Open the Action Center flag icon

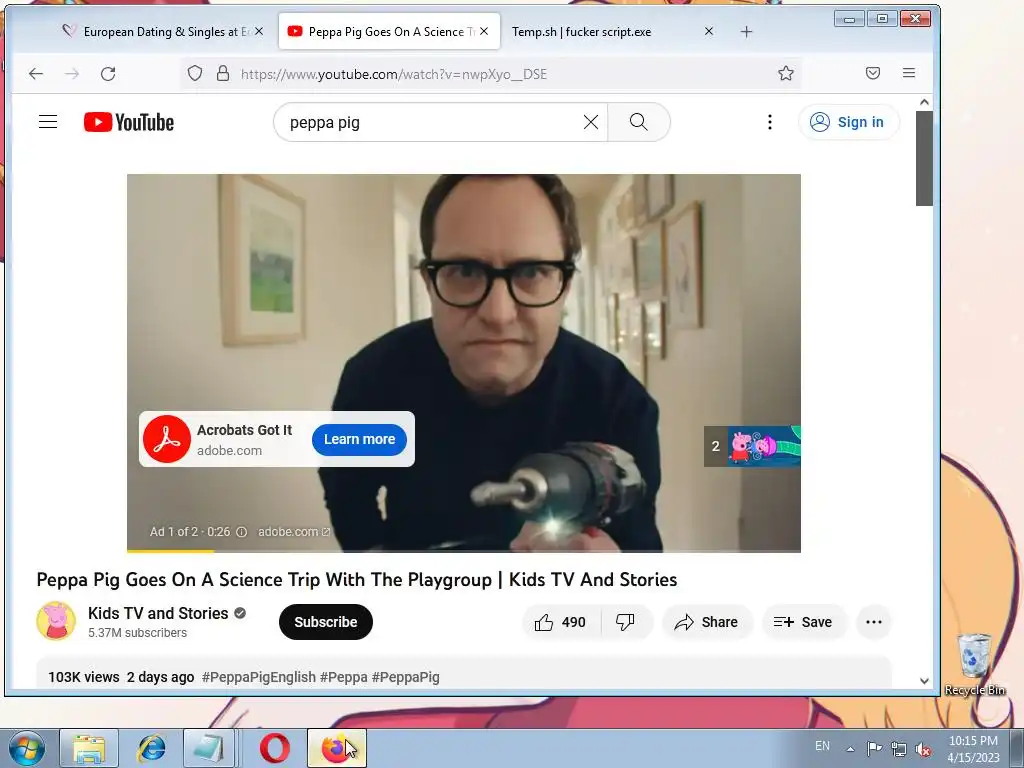tap(874, 748)
